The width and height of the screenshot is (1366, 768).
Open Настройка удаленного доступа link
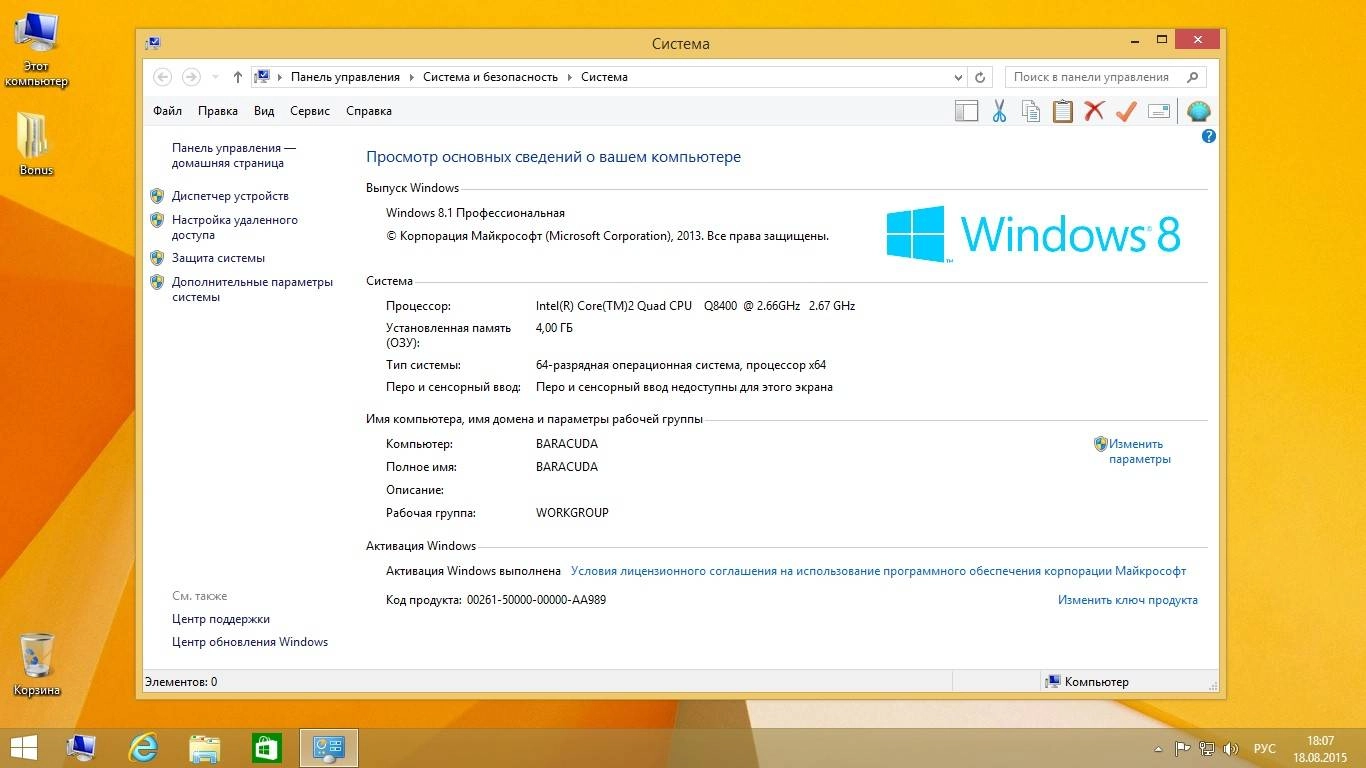235,227
